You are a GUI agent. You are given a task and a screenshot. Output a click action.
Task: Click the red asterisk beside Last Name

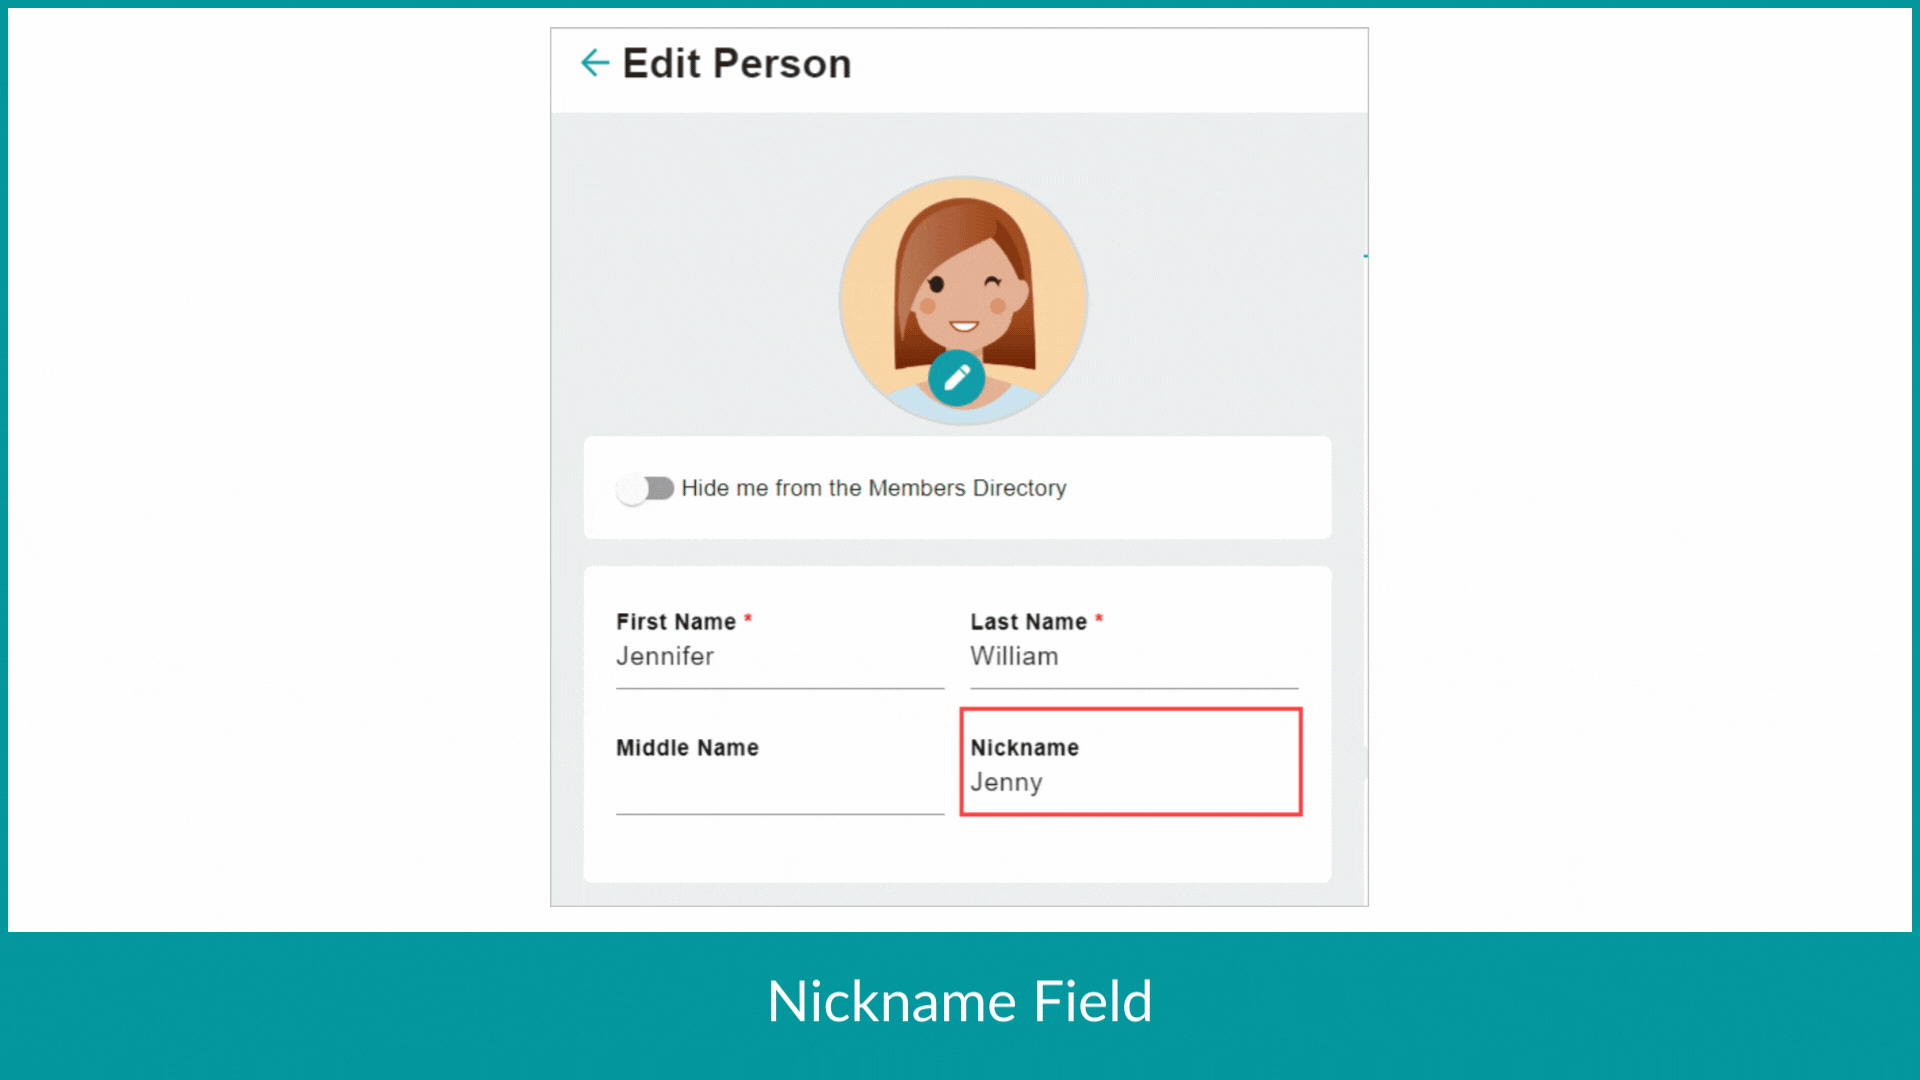pos(1099,619)
